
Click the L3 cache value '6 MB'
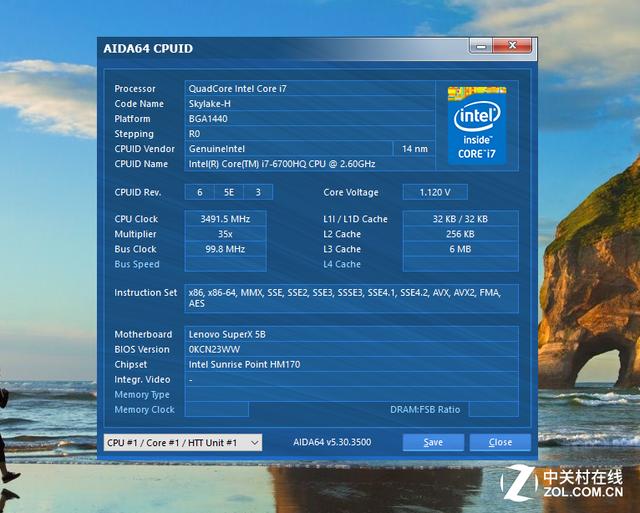click(x=460, y=249)
